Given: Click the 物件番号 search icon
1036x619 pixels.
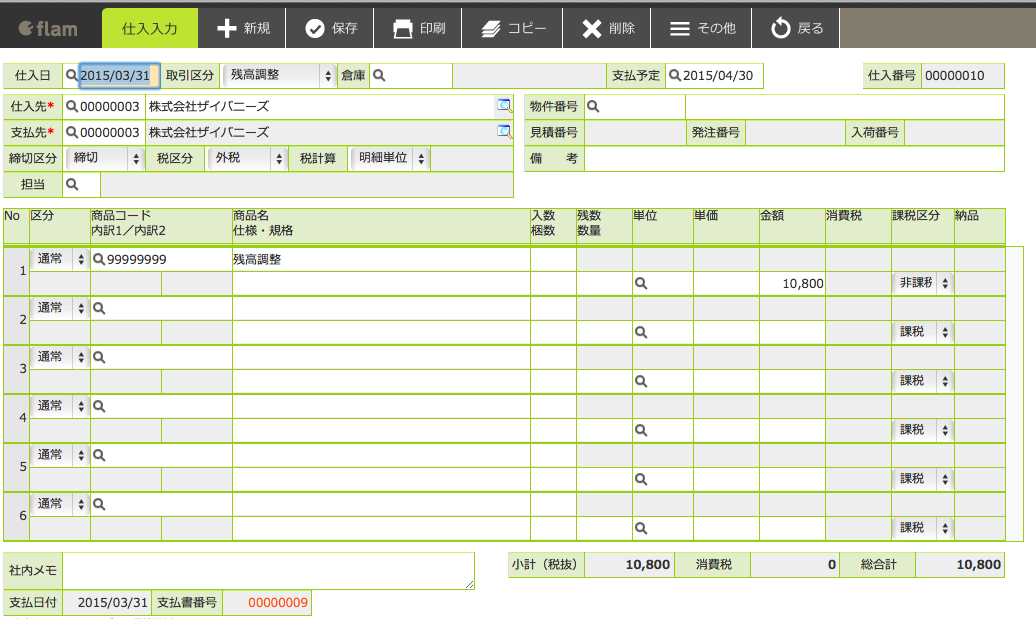Looking at the screenshot, I should pyautogui.click(x=593, y=106).
